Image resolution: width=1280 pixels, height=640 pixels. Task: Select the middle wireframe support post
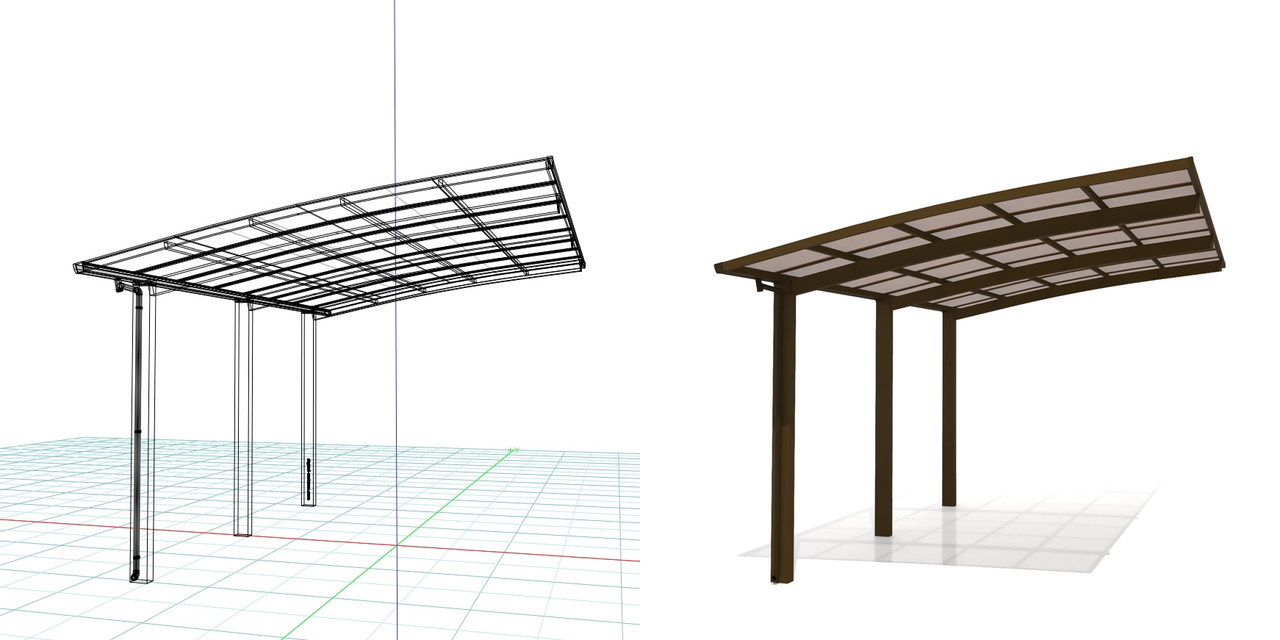click(x=243, y=418)
